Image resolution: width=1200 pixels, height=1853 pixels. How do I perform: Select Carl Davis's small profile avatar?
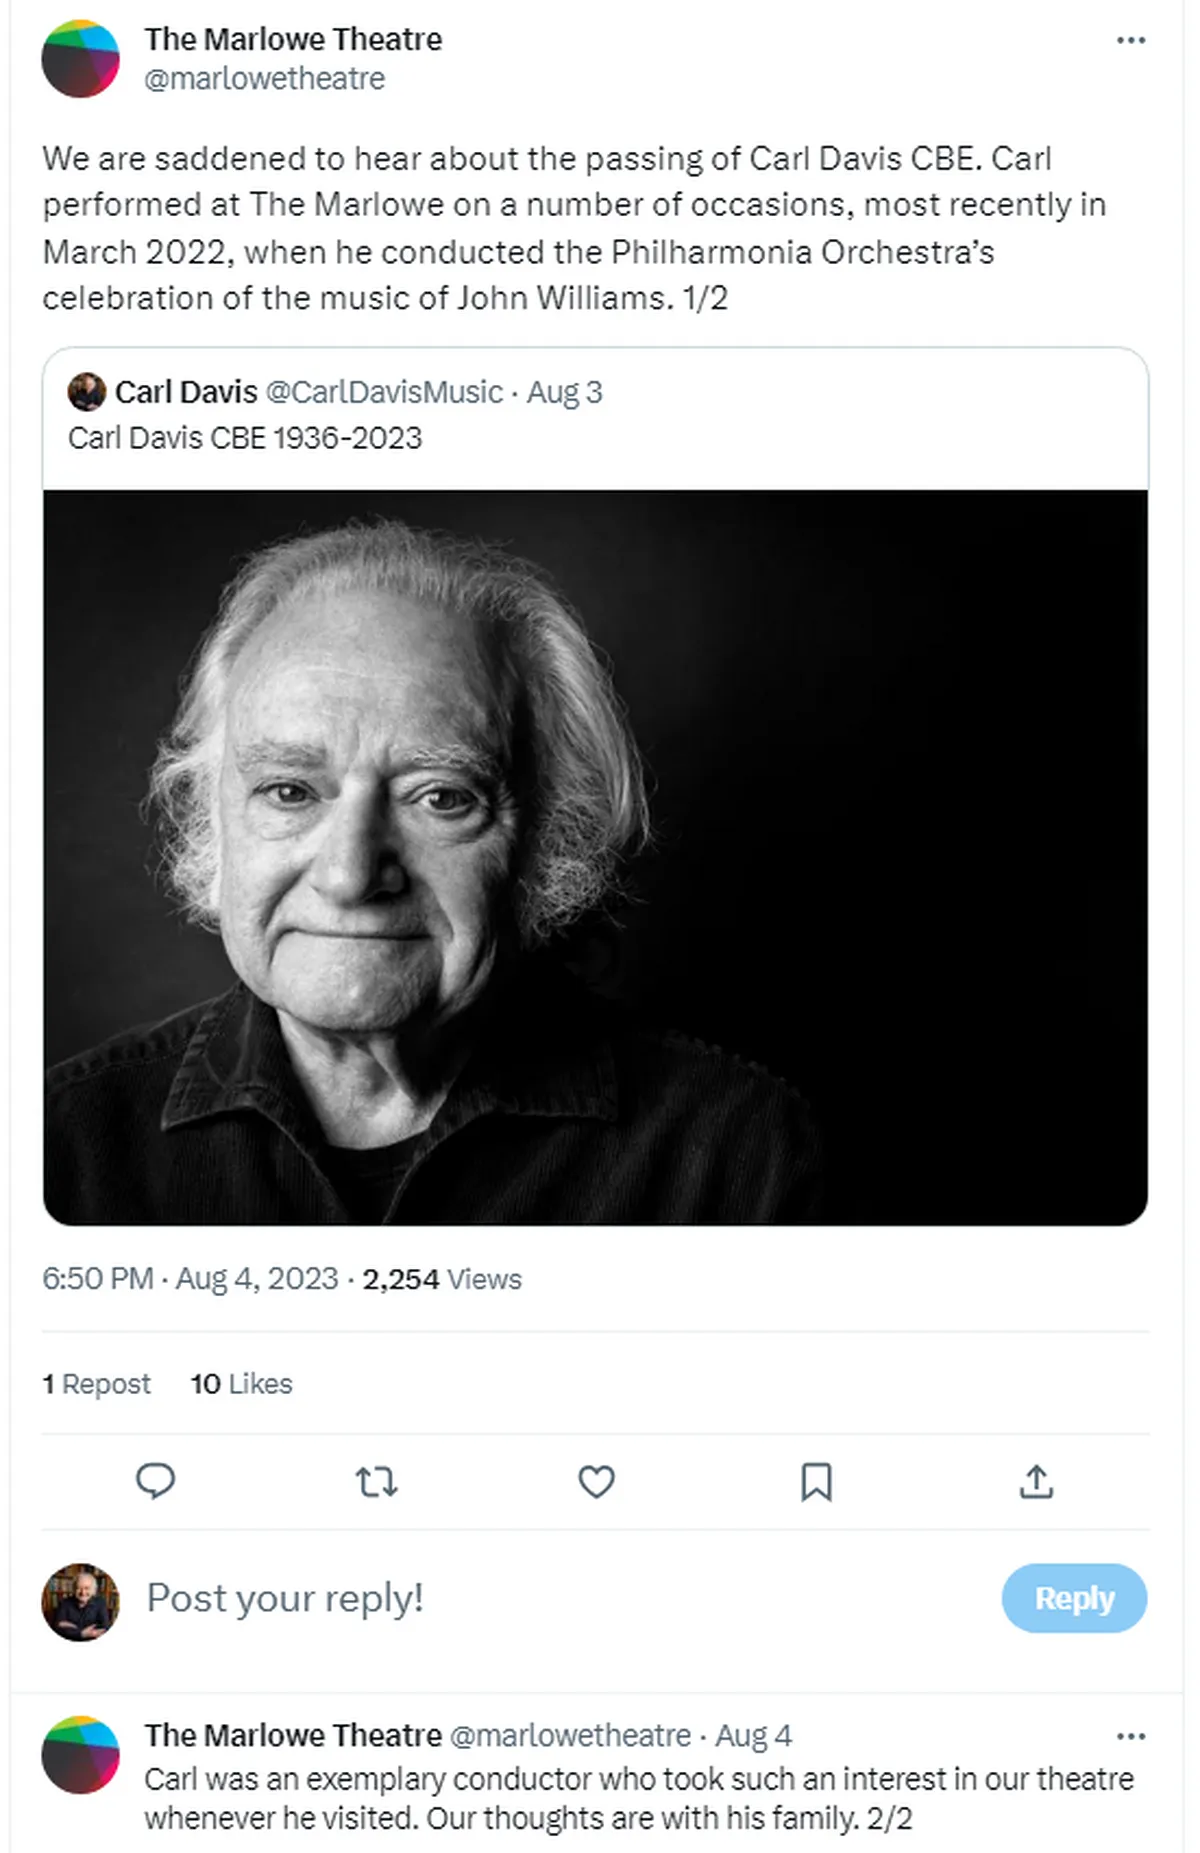point(88,392)
